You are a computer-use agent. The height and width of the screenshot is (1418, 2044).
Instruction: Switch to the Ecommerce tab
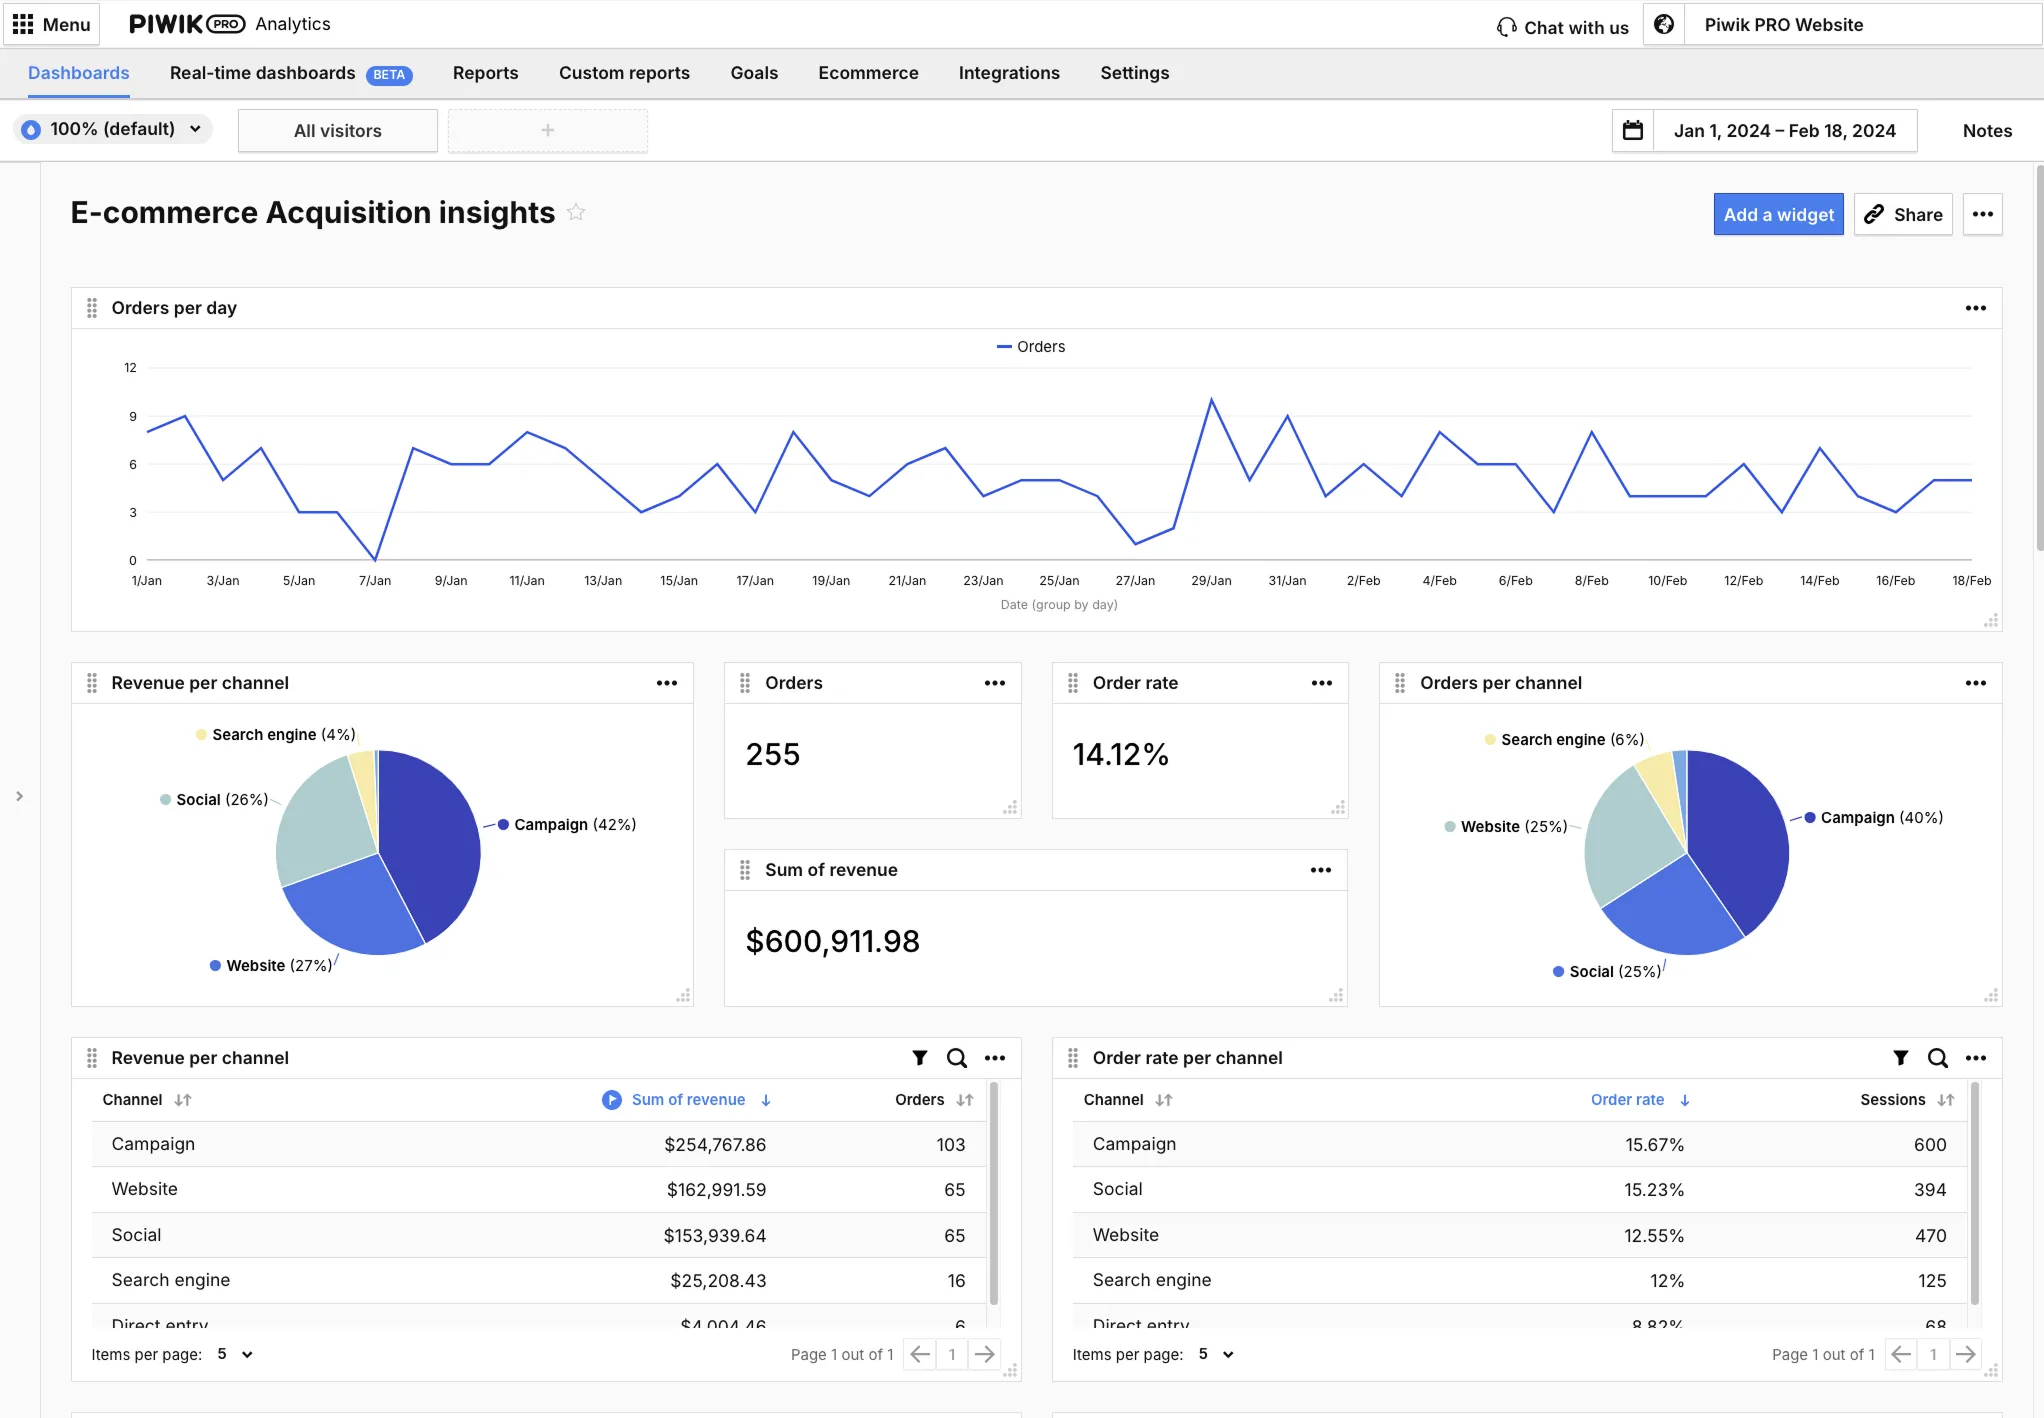coord(867,73)
